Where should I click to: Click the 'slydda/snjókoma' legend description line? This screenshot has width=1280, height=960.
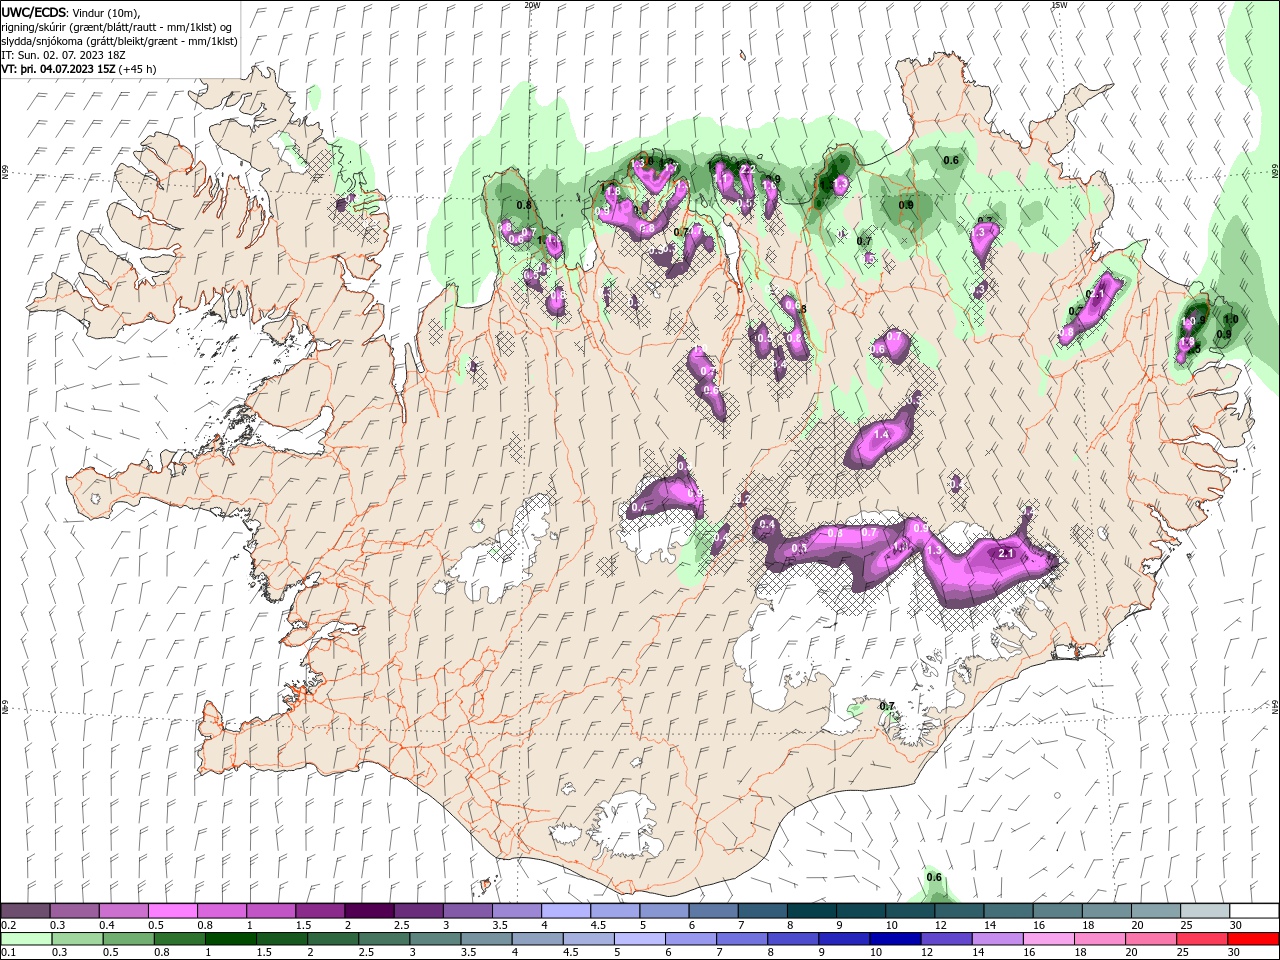[x=120, y=41]
